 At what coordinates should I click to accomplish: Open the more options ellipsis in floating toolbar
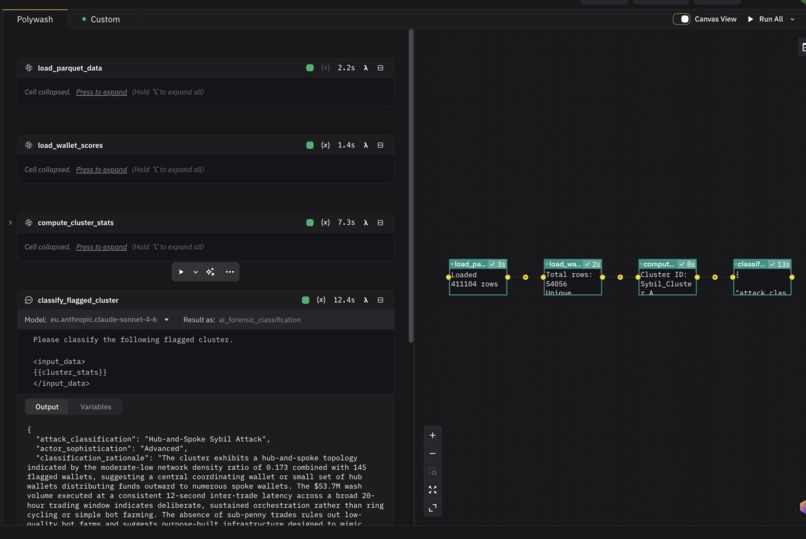[x=230, y=272]
